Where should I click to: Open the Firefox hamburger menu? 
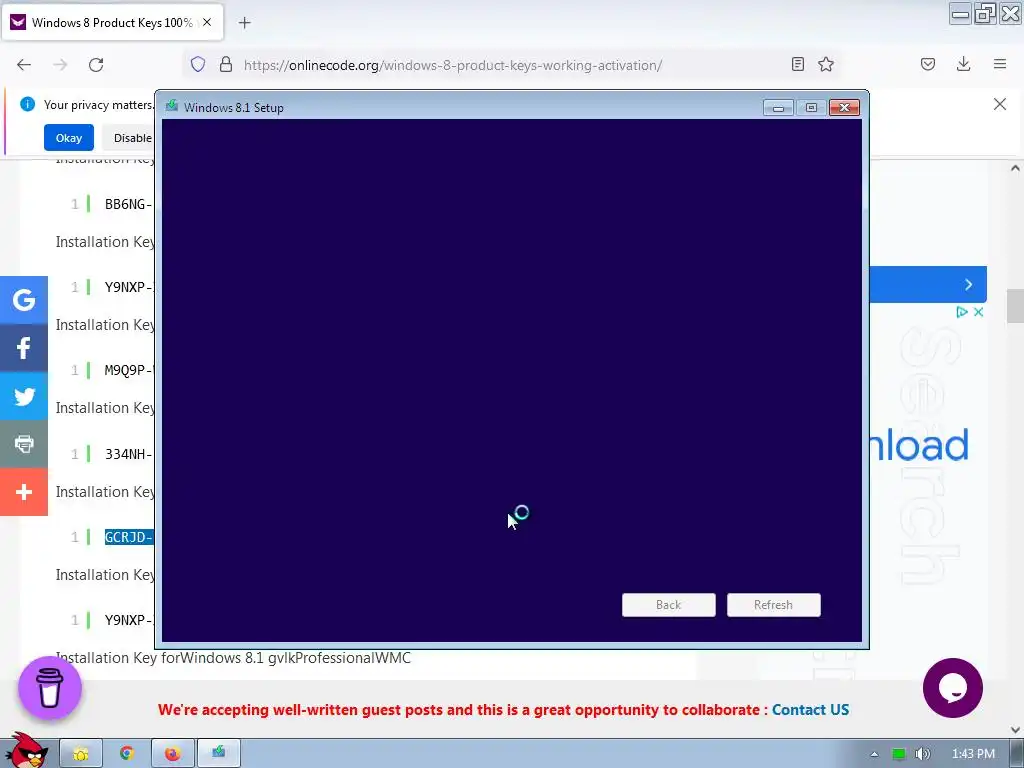[x=1000, y=64]
